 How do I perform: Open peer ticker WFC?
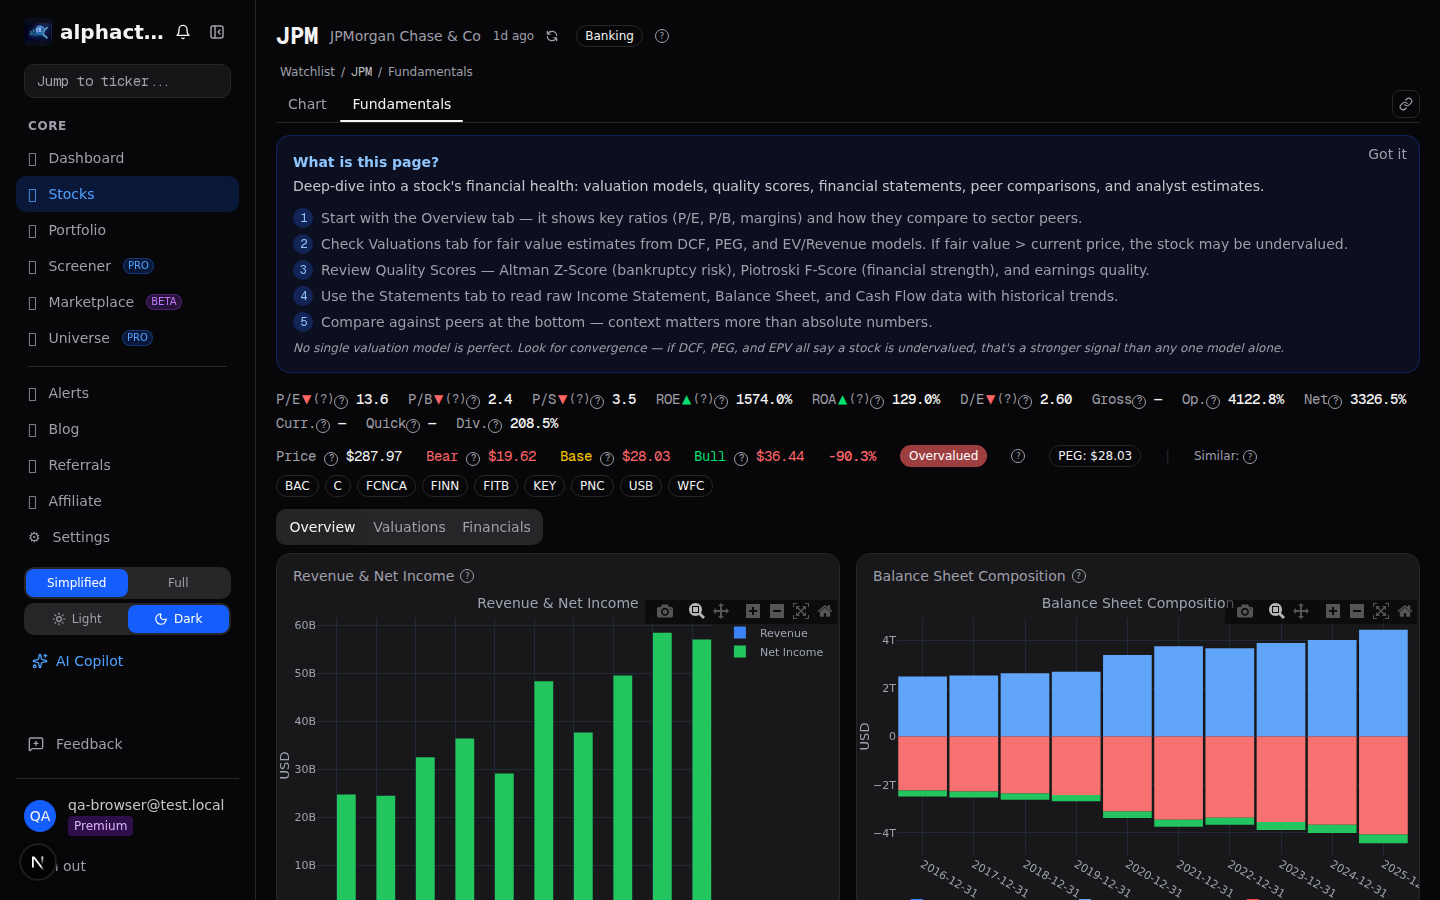tap(690, 486)
